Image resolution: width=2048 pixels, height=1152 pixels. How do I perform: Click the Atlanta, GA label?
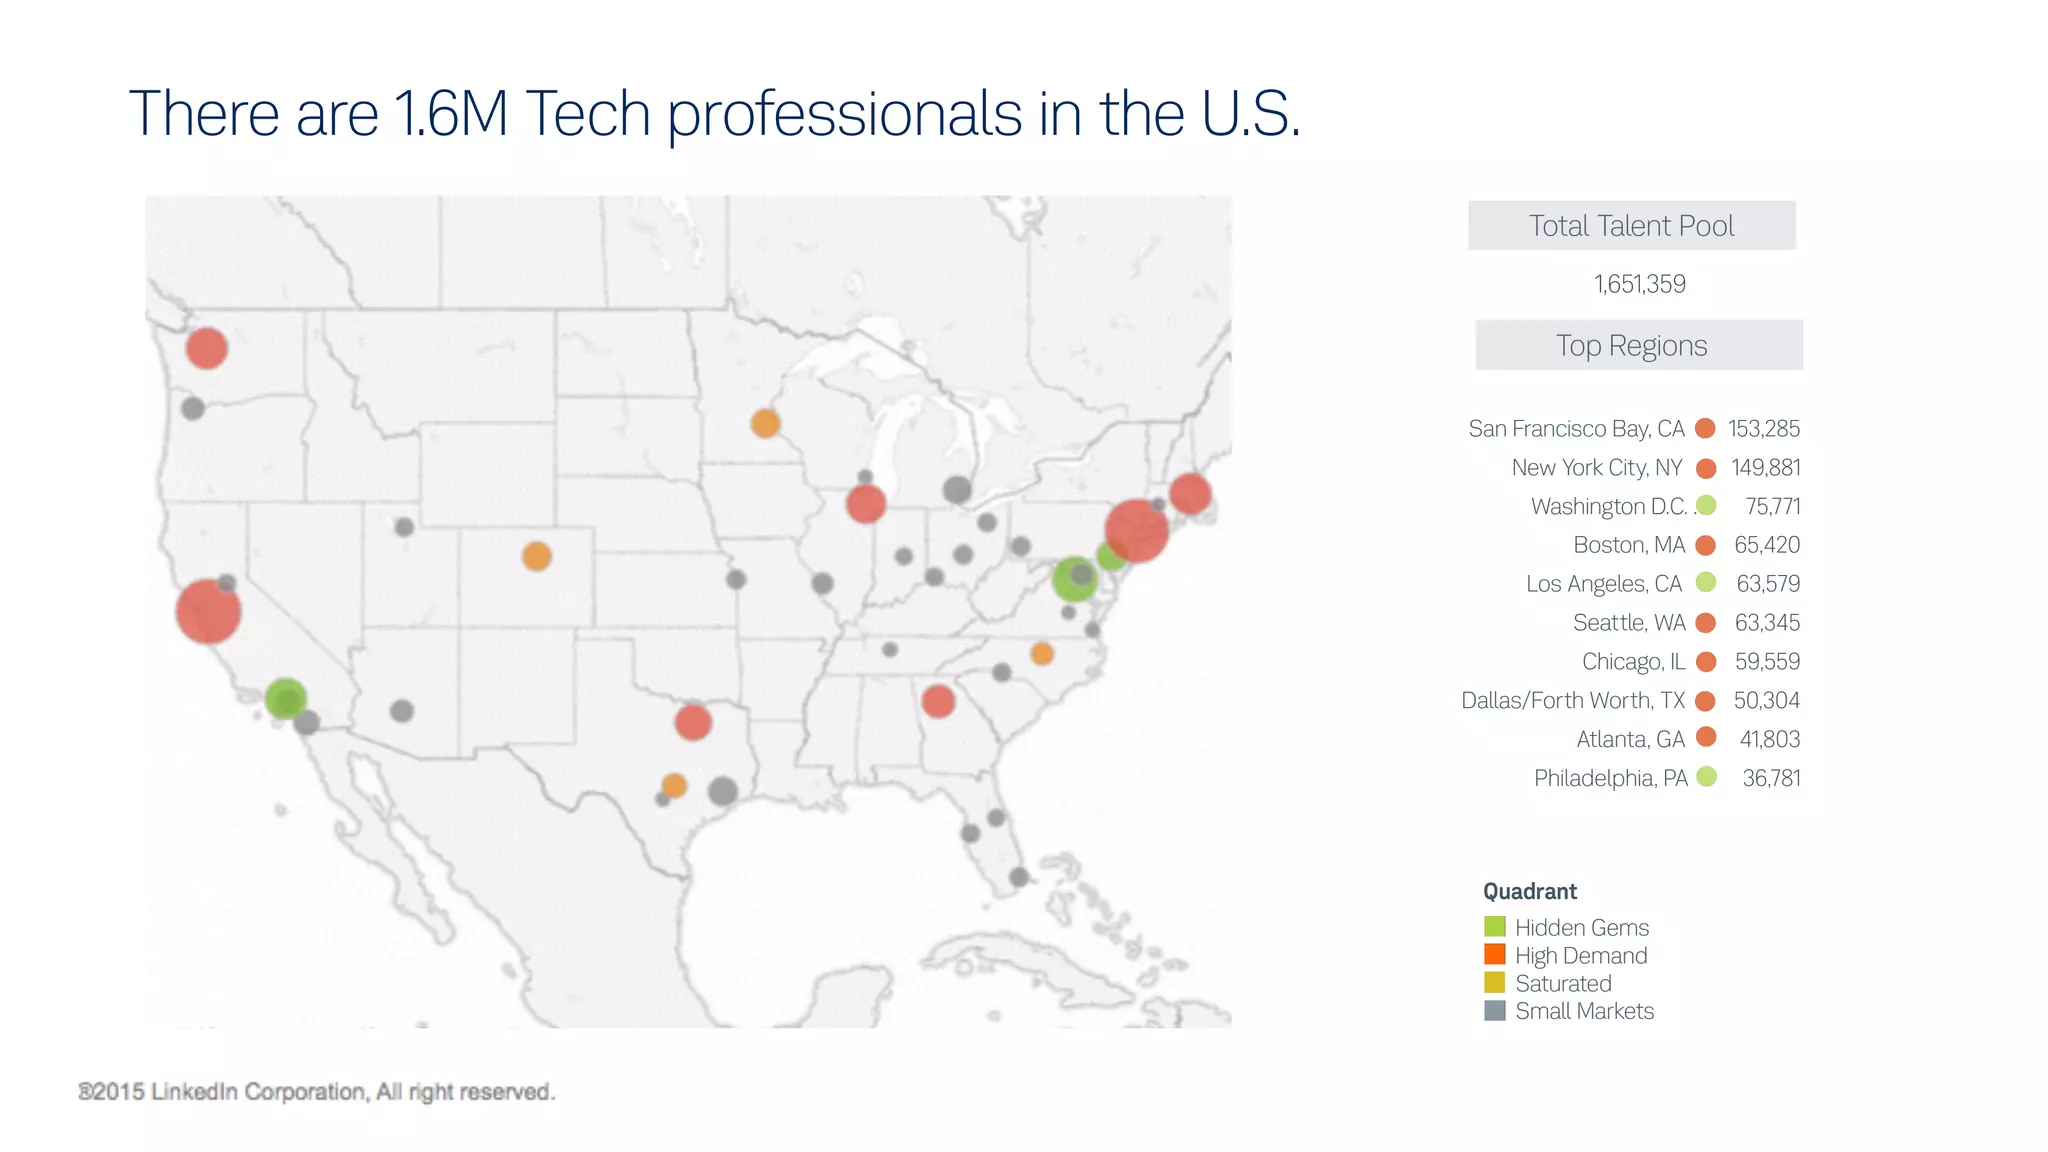[1631, 739]
